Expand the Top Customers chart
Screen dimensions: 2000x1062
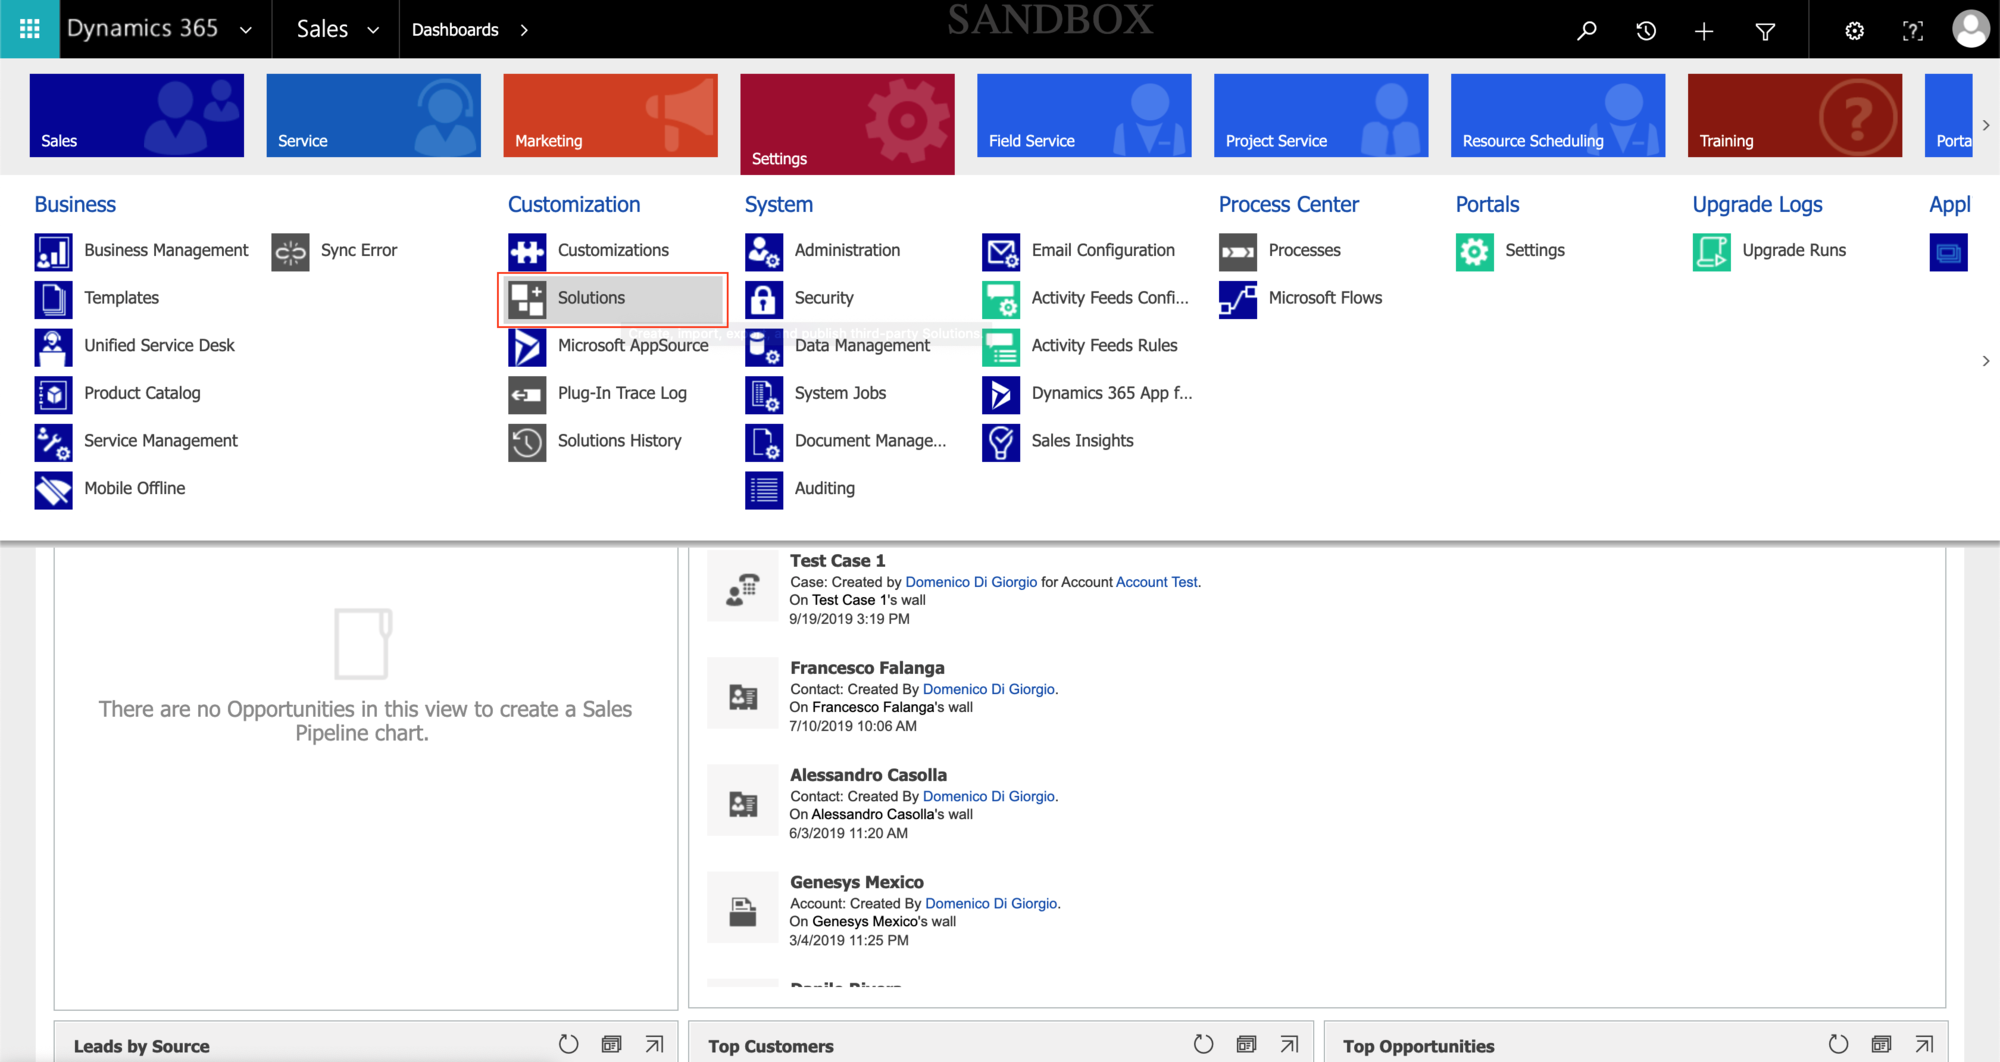pyautogui.click(x=1289, y=1044)
